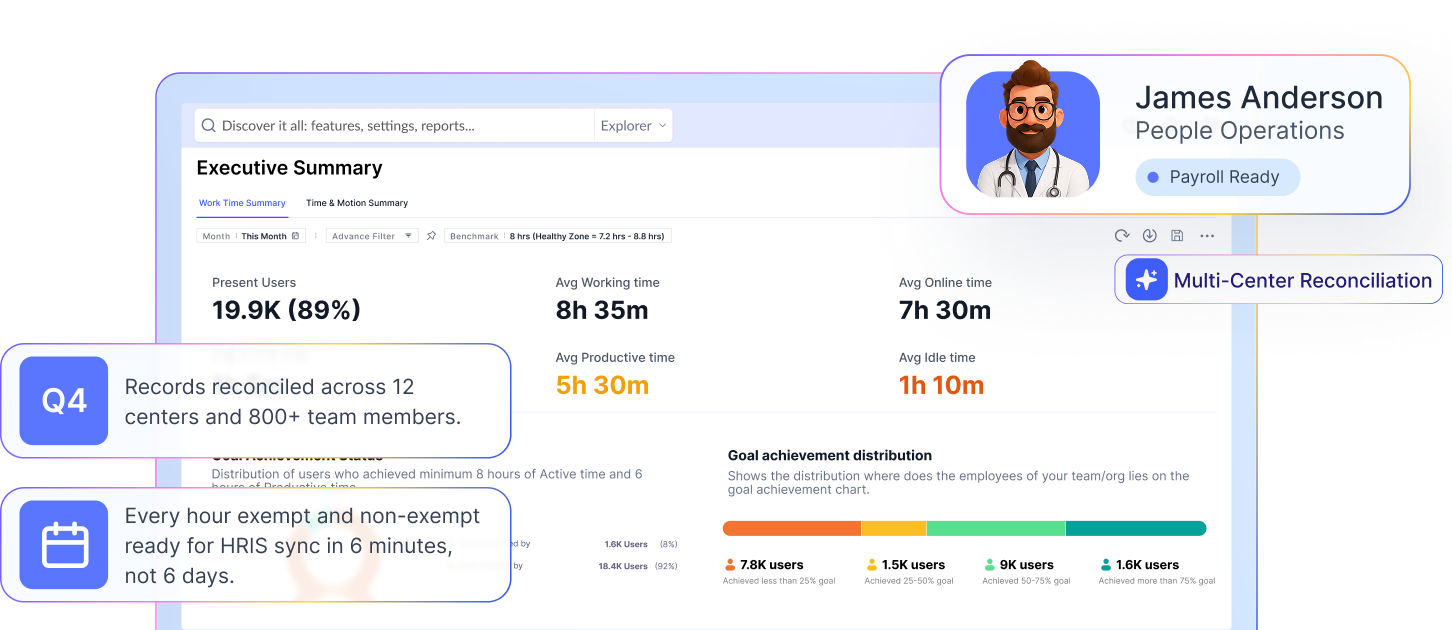Screen dimensions: 1452x630
Task: Open the Benchmark 8 hrs selector
Action: click(557, 236)
